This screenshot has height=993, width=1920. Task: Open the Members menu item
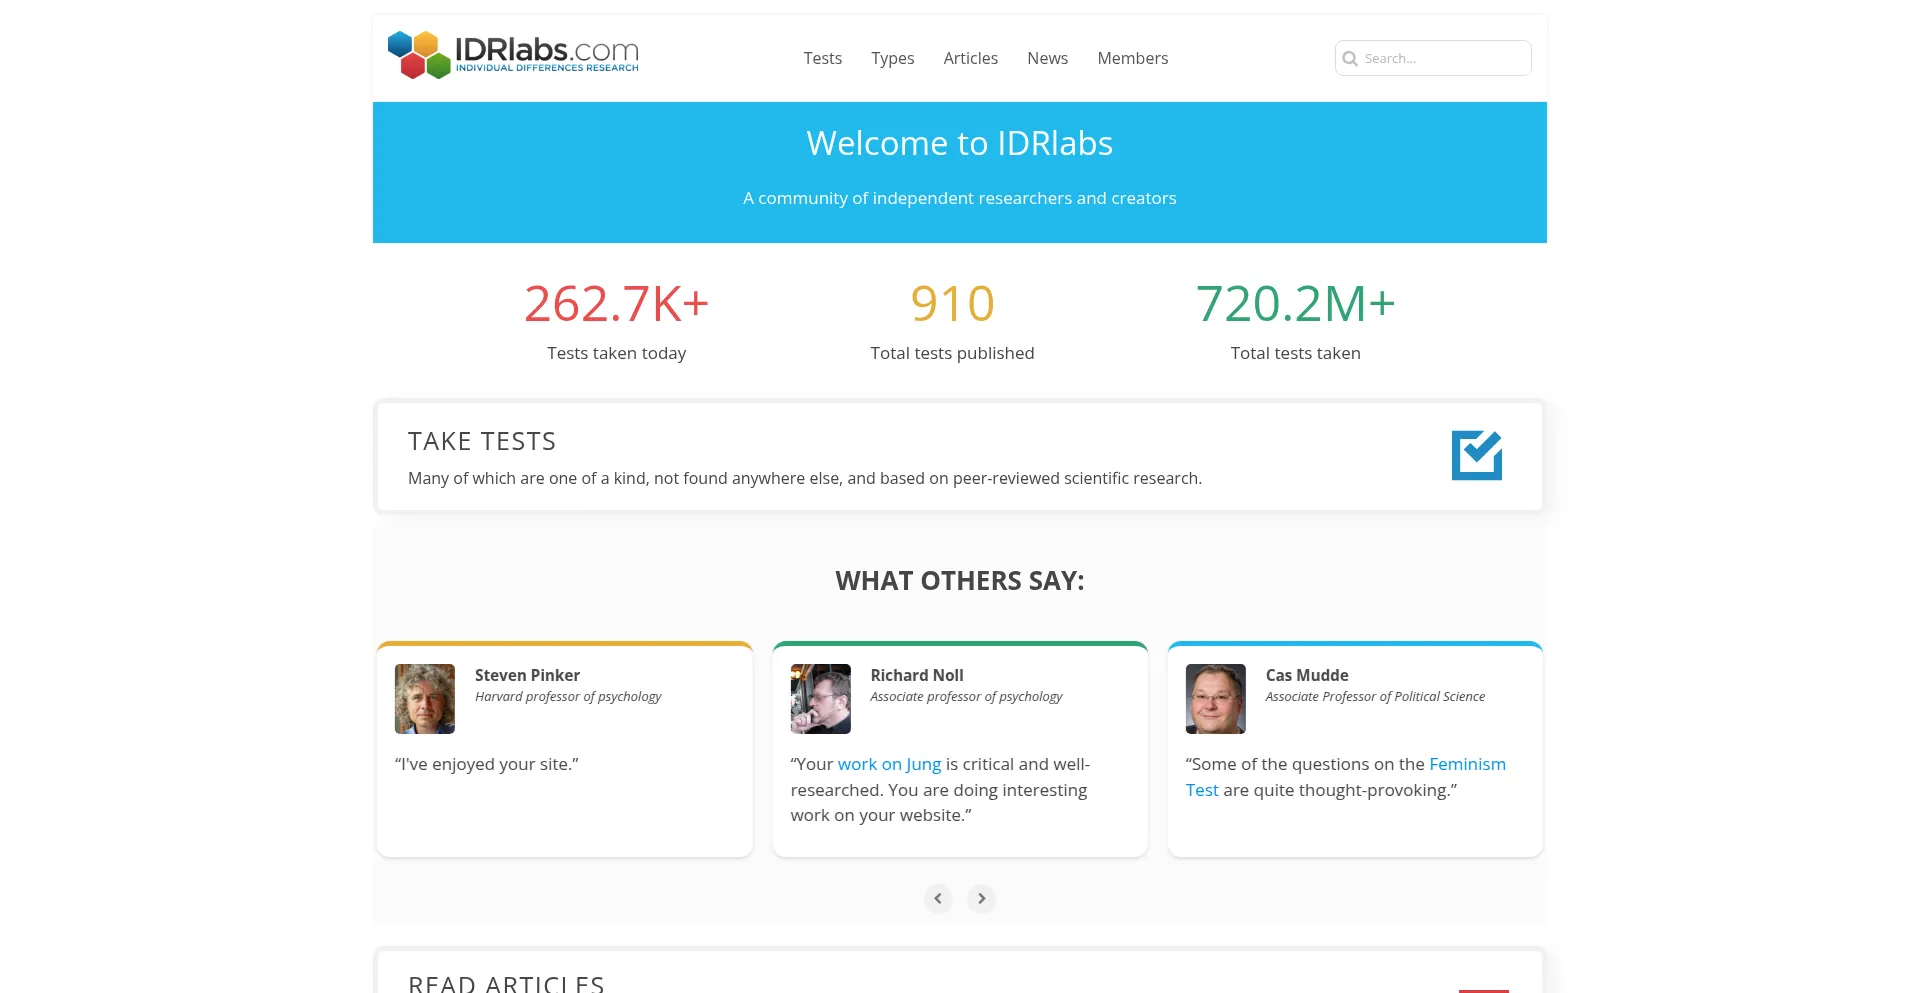click(x=1133, y=58)
